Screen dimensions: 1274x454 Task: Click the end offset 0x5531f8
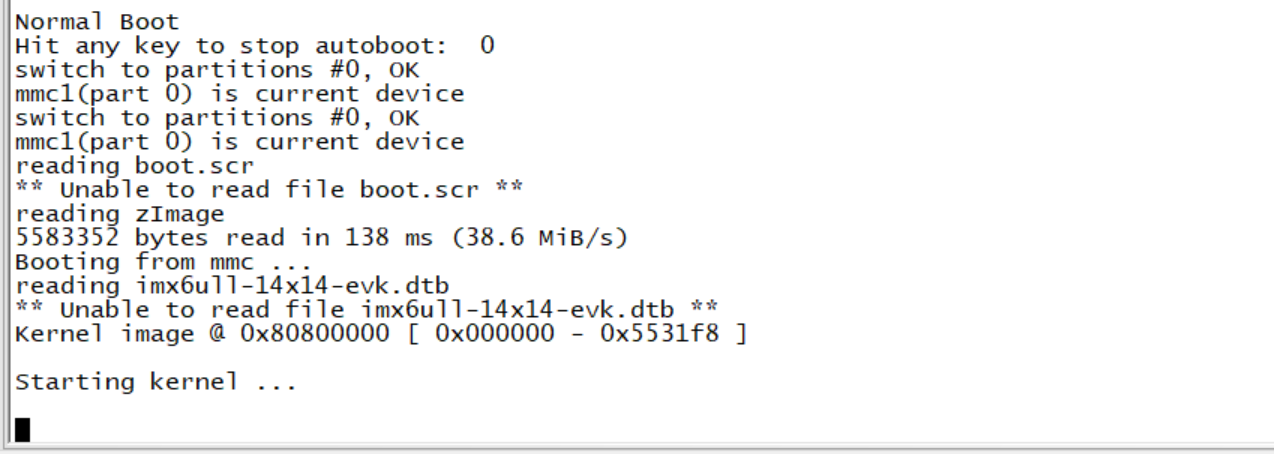point(658,334)
